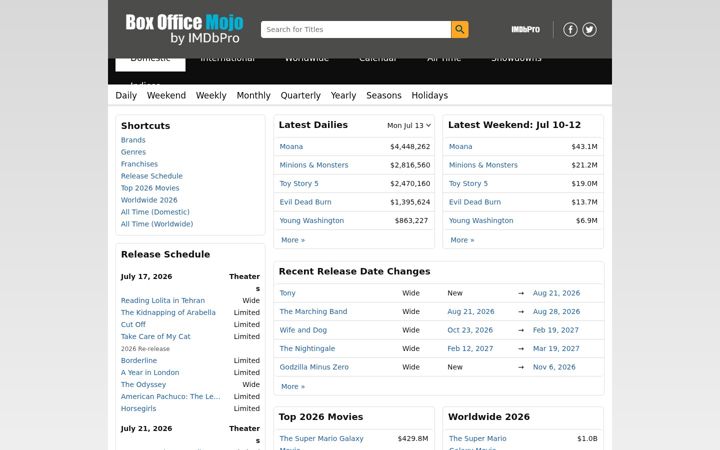Open Horsegirls release link

click(x=138, y=408)
